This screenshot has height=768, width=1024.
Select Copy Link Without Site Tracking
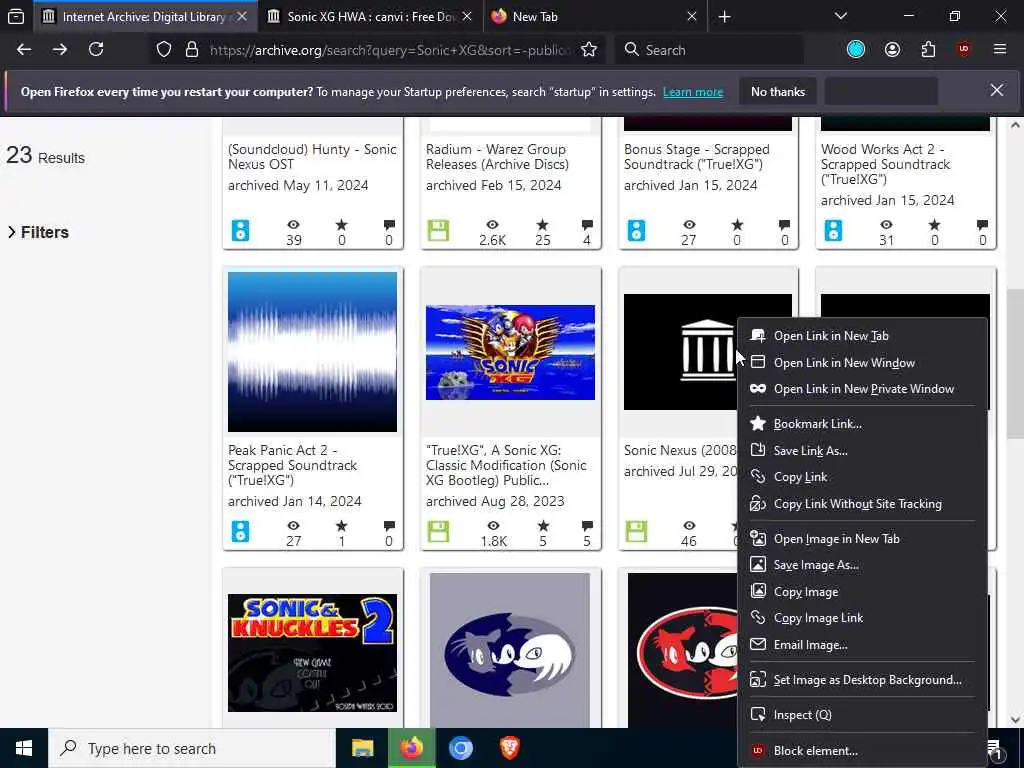[862, 504]
